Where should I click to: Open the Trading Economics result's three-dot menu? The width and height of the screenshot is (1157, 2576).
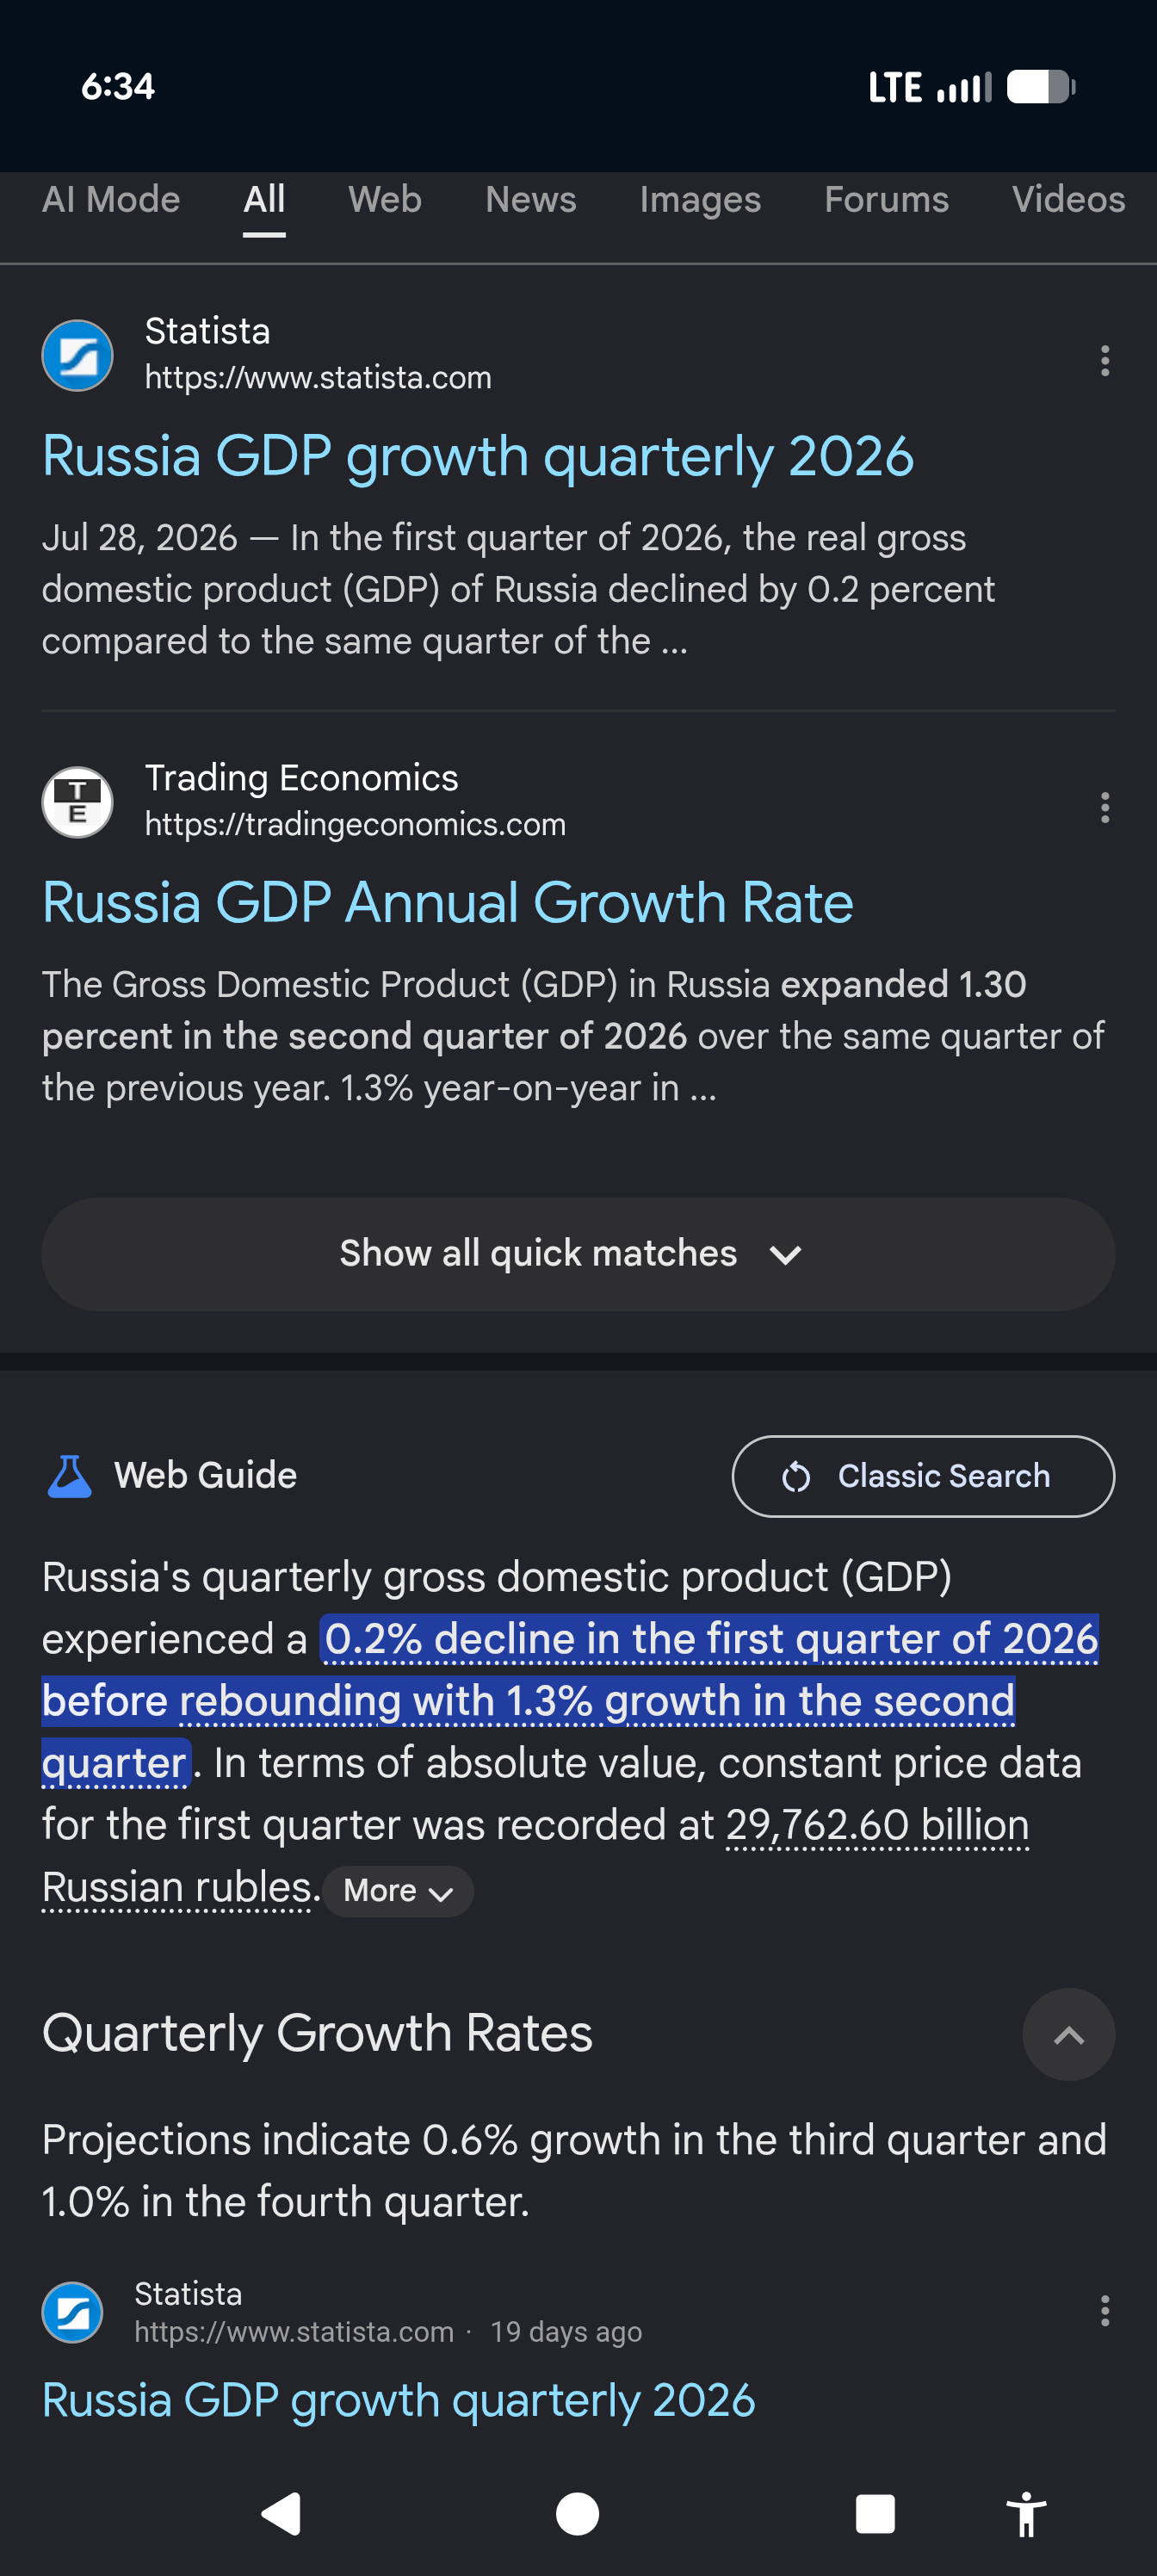1104,807
